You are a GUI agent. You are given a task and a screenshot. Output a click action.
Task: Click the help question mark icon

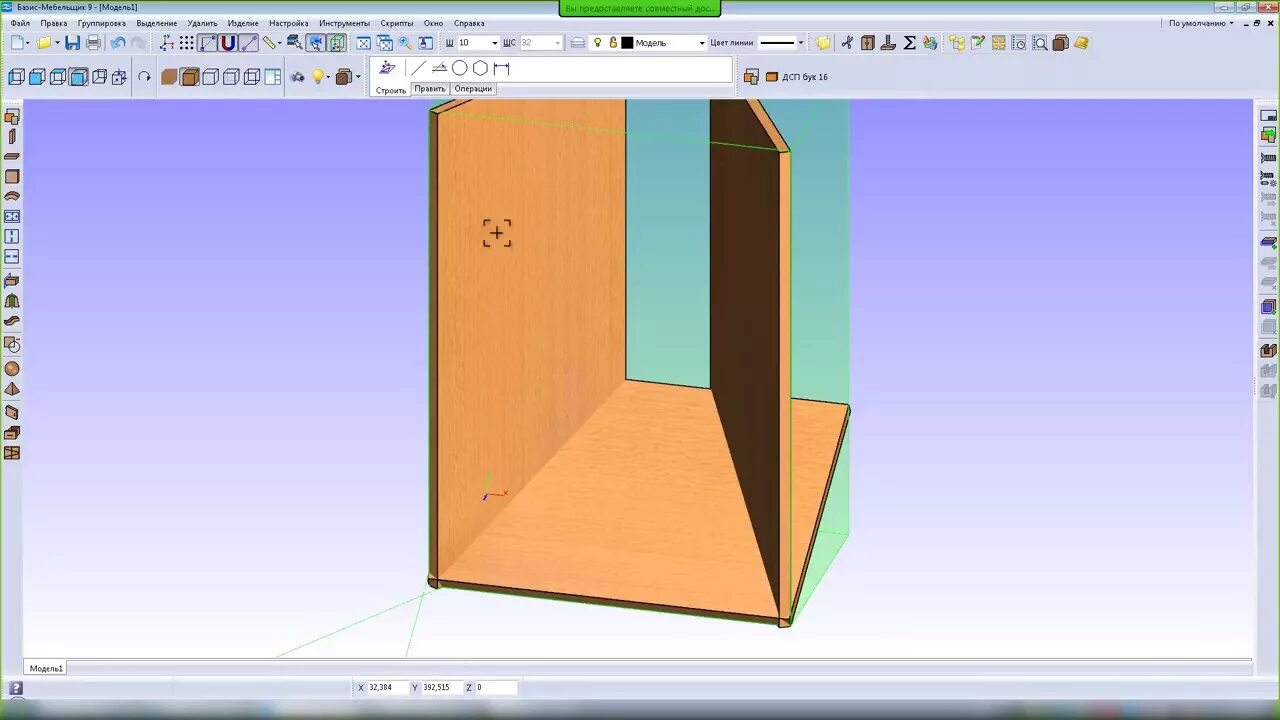[16, 688]
